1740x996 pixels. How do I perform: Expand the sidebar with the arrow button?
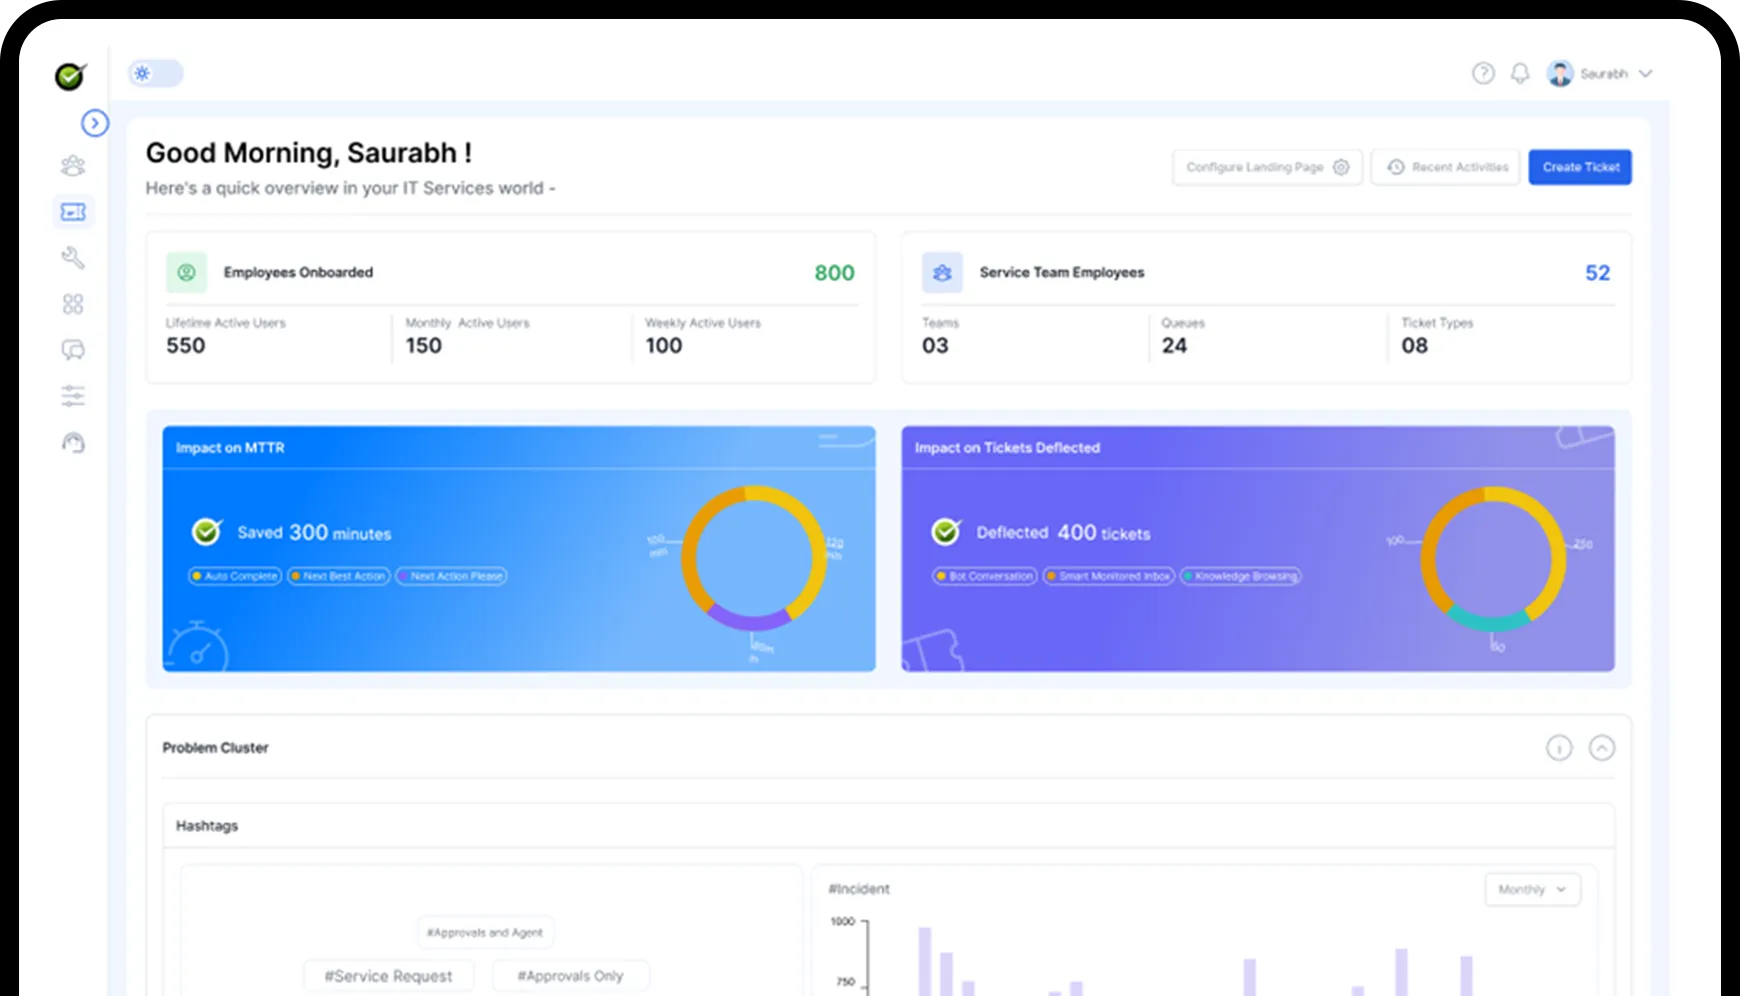95,123
